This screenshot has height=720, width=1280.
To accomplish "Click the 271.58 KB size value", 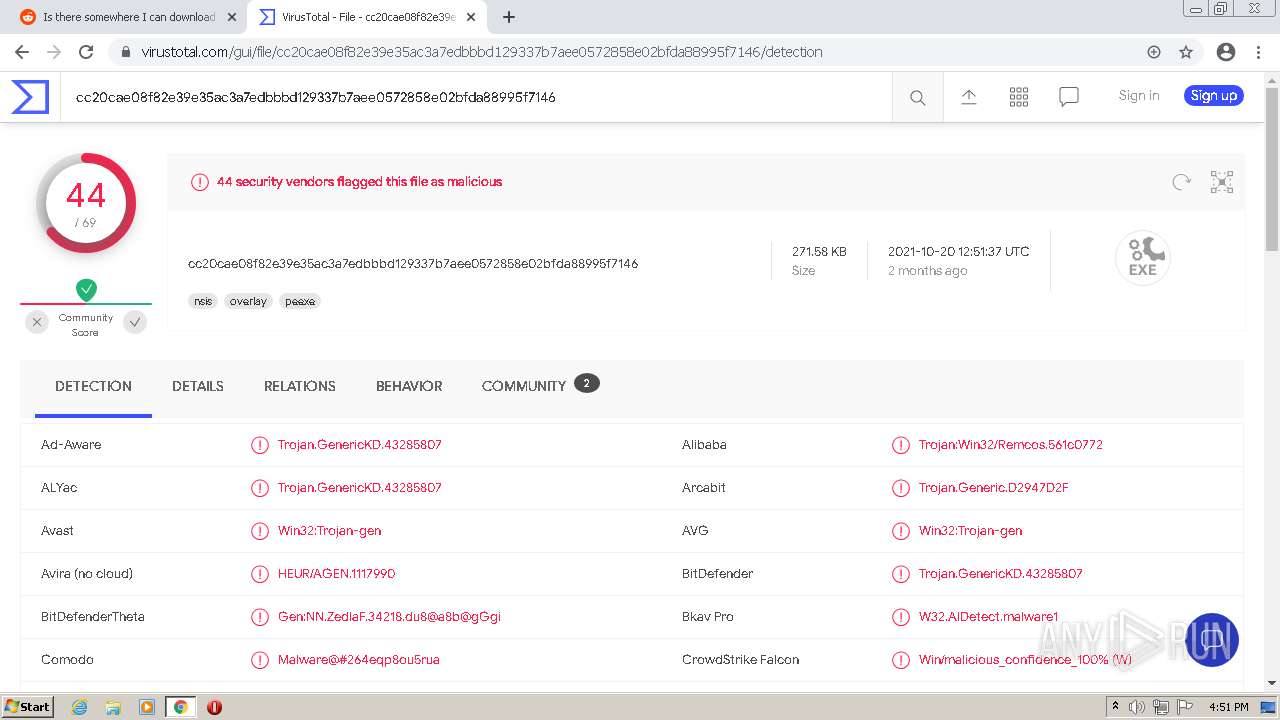I will click(x=819, y=252).
